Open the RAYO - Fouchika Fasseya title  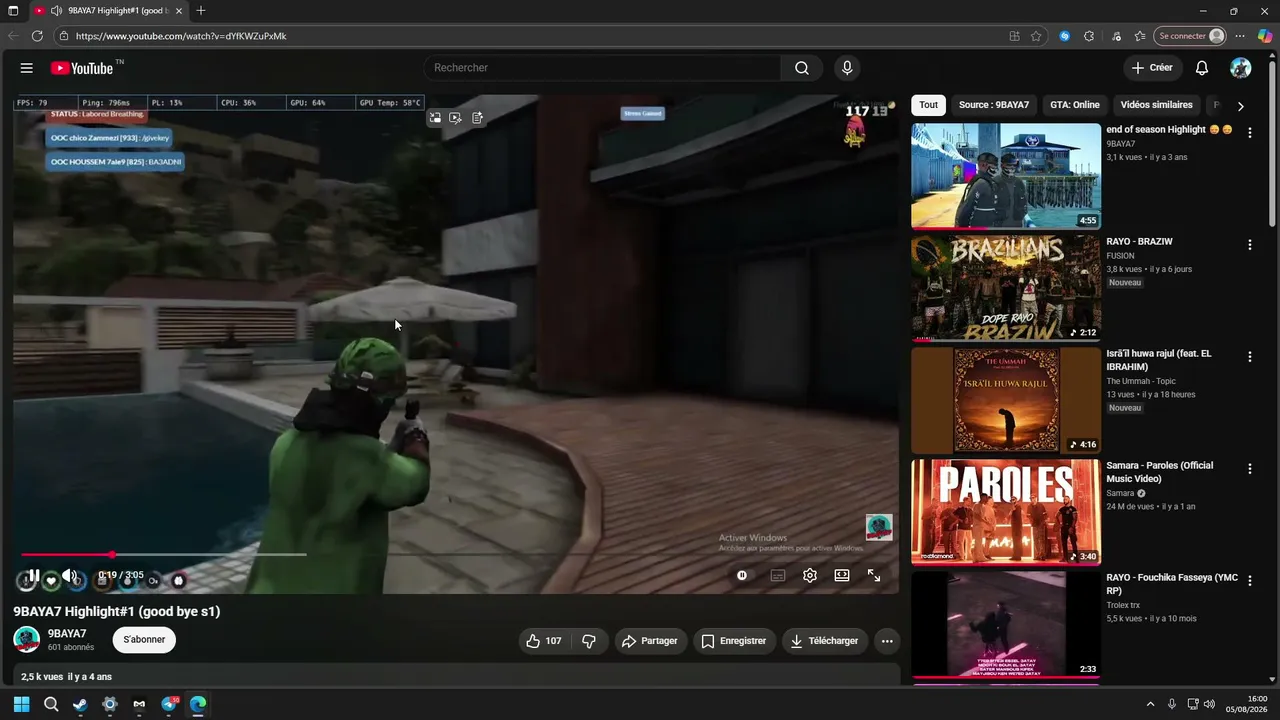pyautogui.click(x=1171, y=584)
